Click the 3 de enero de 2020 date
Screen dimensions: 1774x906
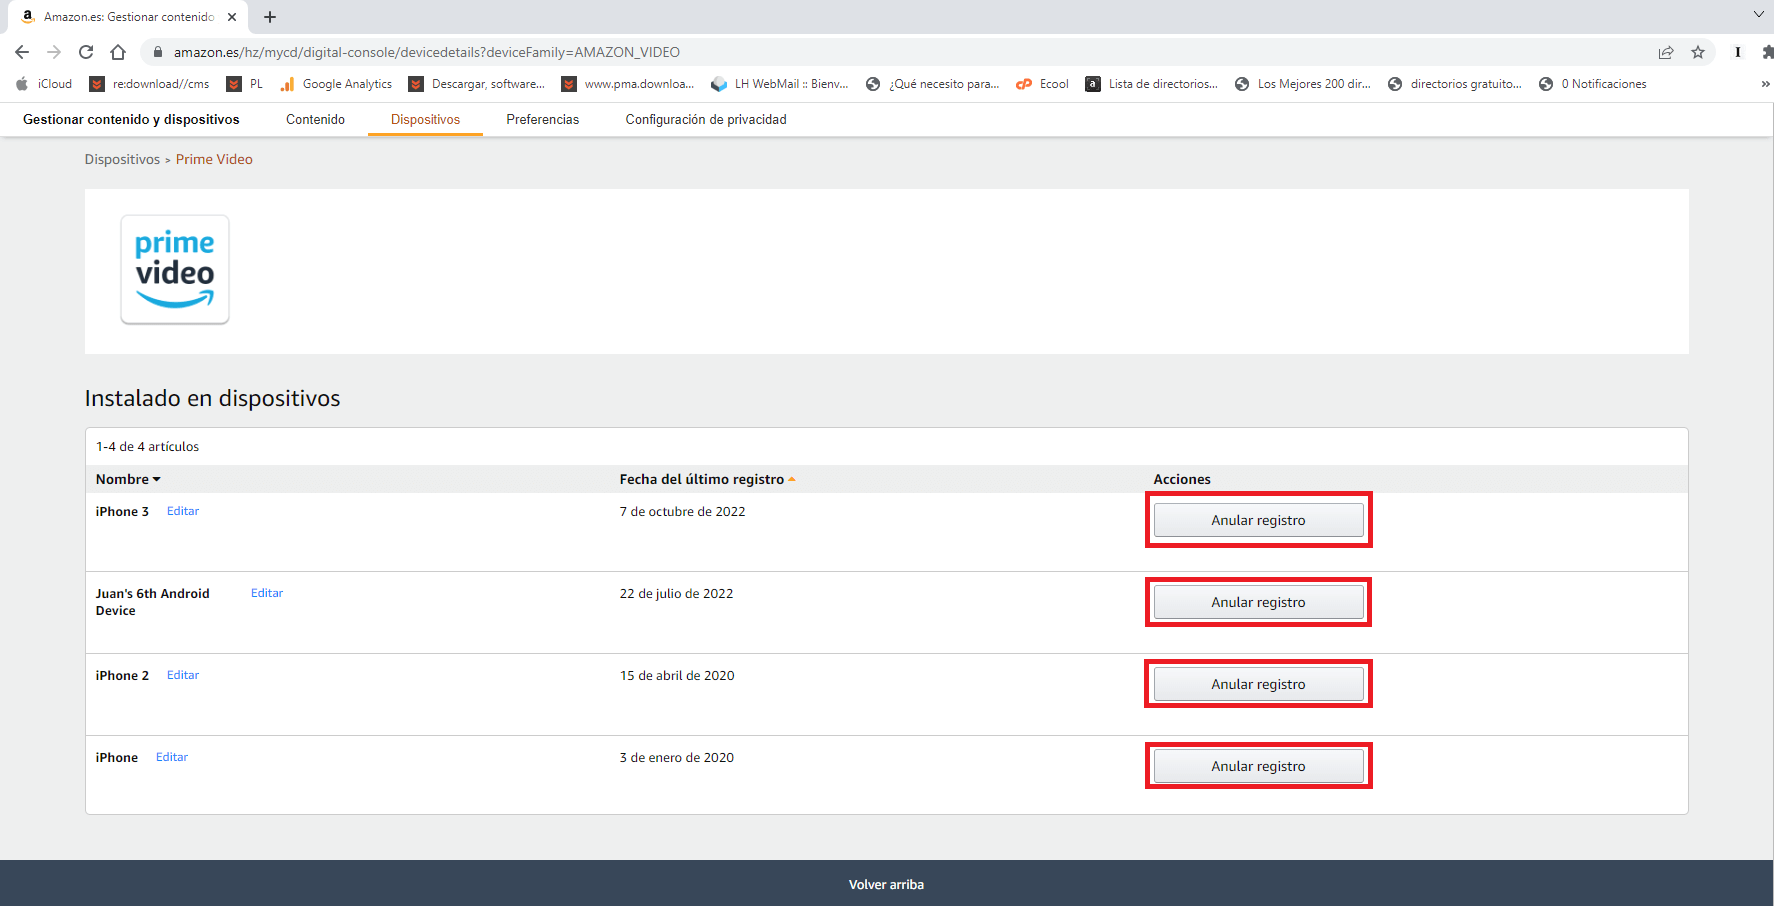tap(676, 757)
